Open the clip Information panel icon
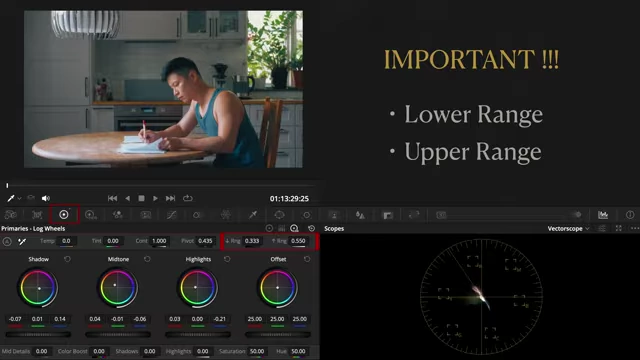This screenshot has height=360, width=640. [x=630, y=215]
